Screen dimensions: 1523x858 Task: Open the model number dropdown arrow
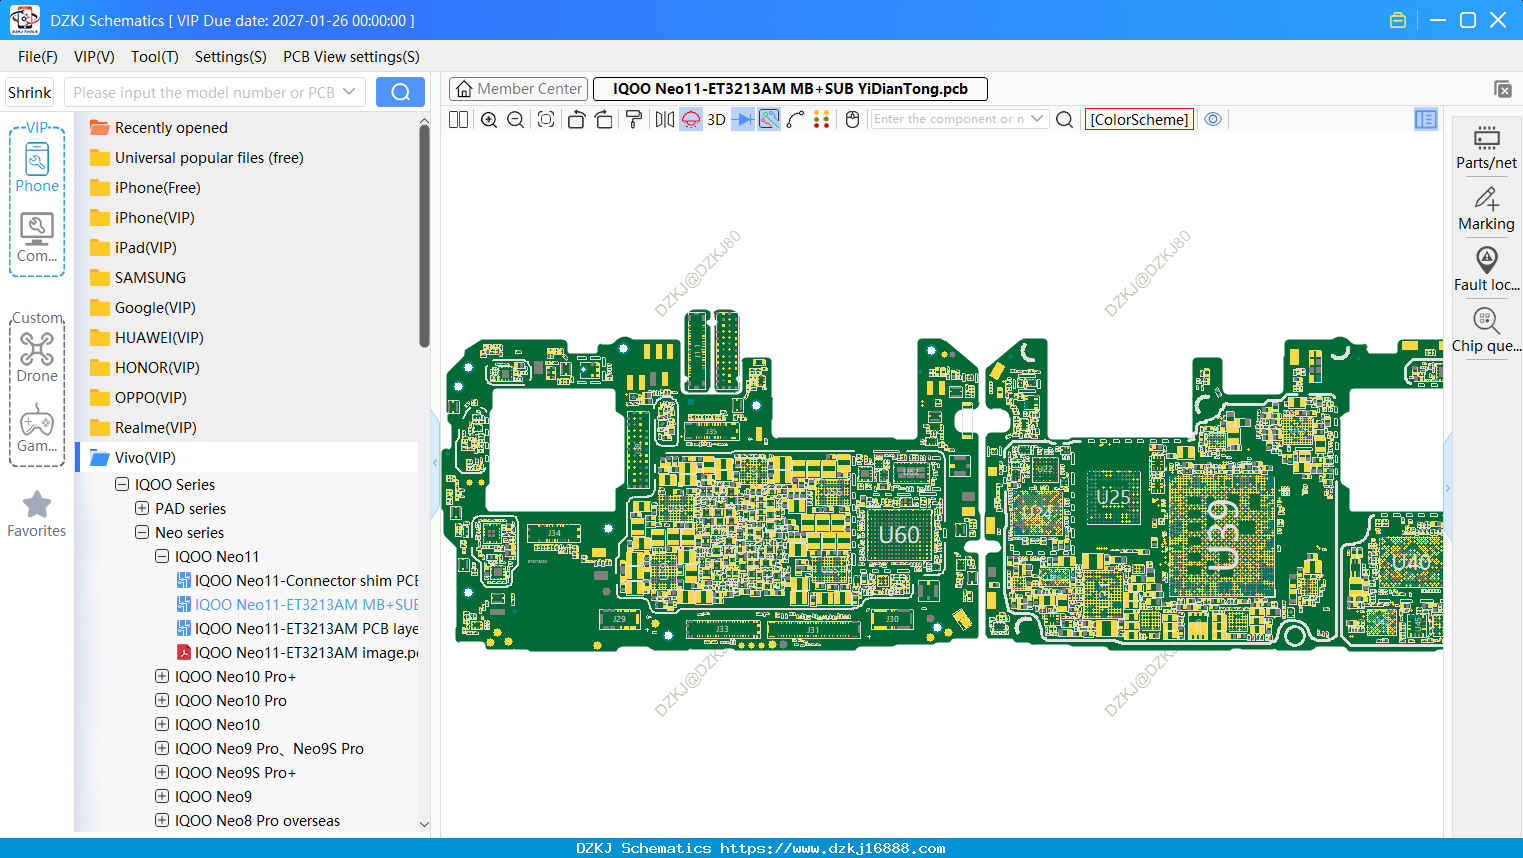pos(349,92)
